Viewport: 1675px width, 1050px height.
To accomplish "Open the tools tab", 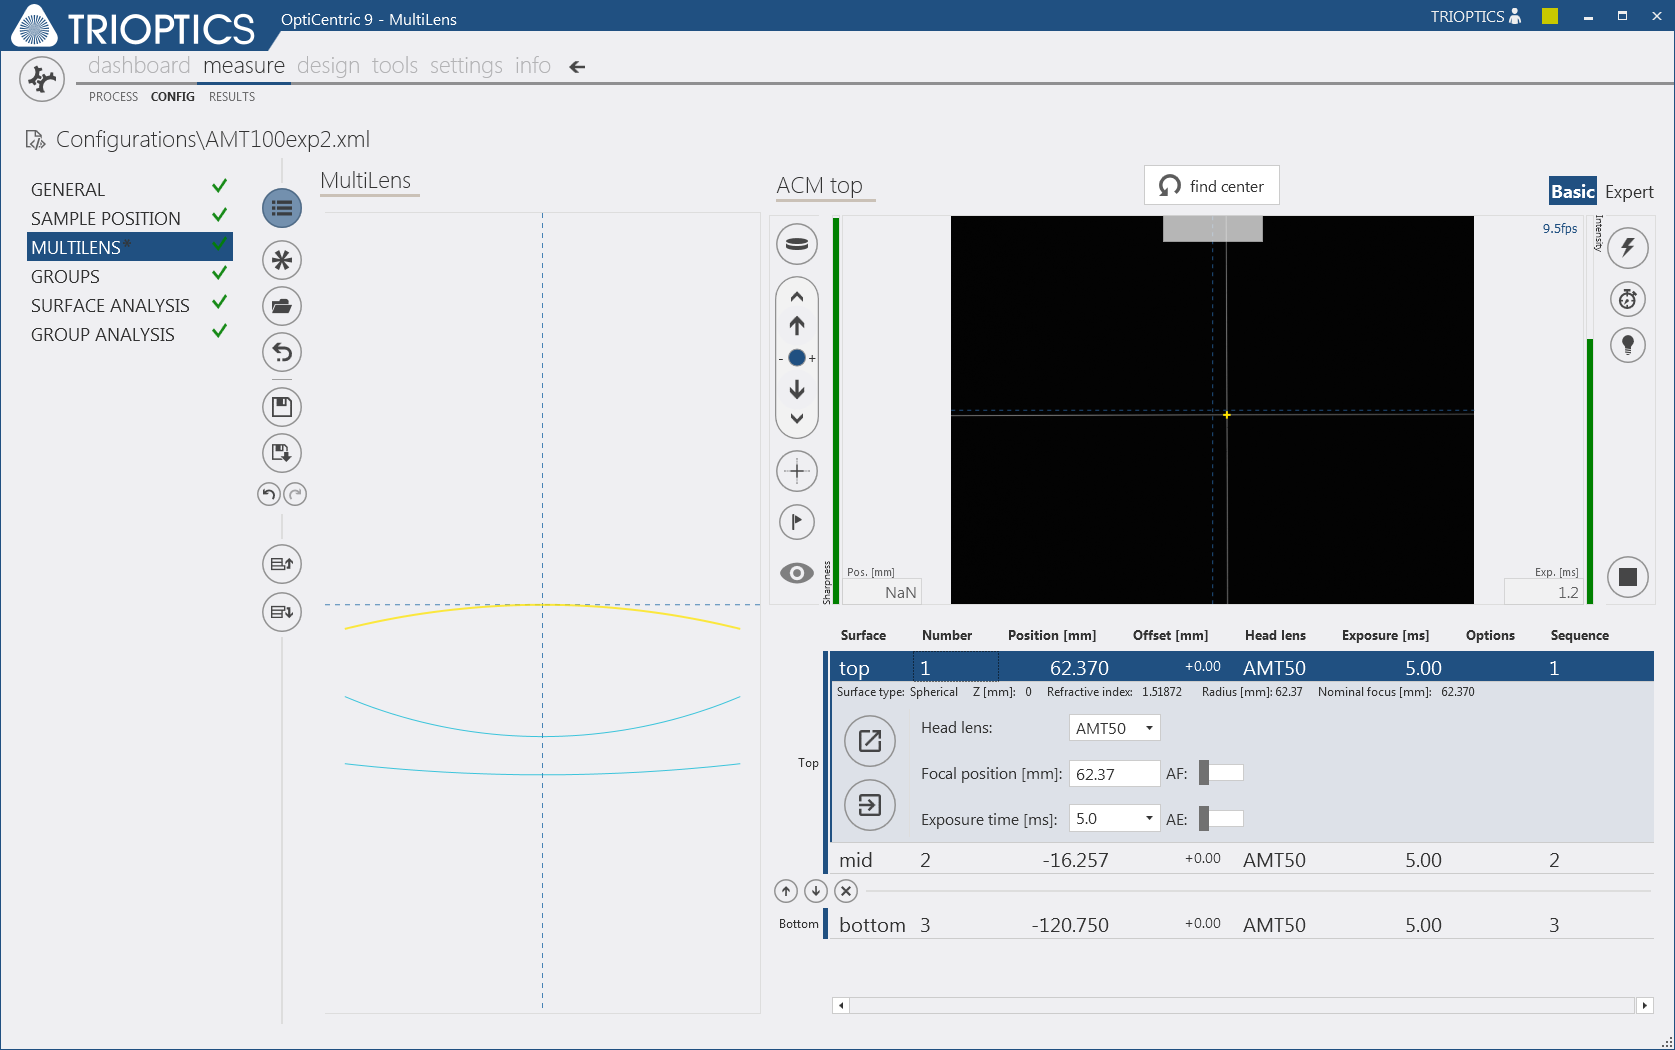I will coord(395,66).
